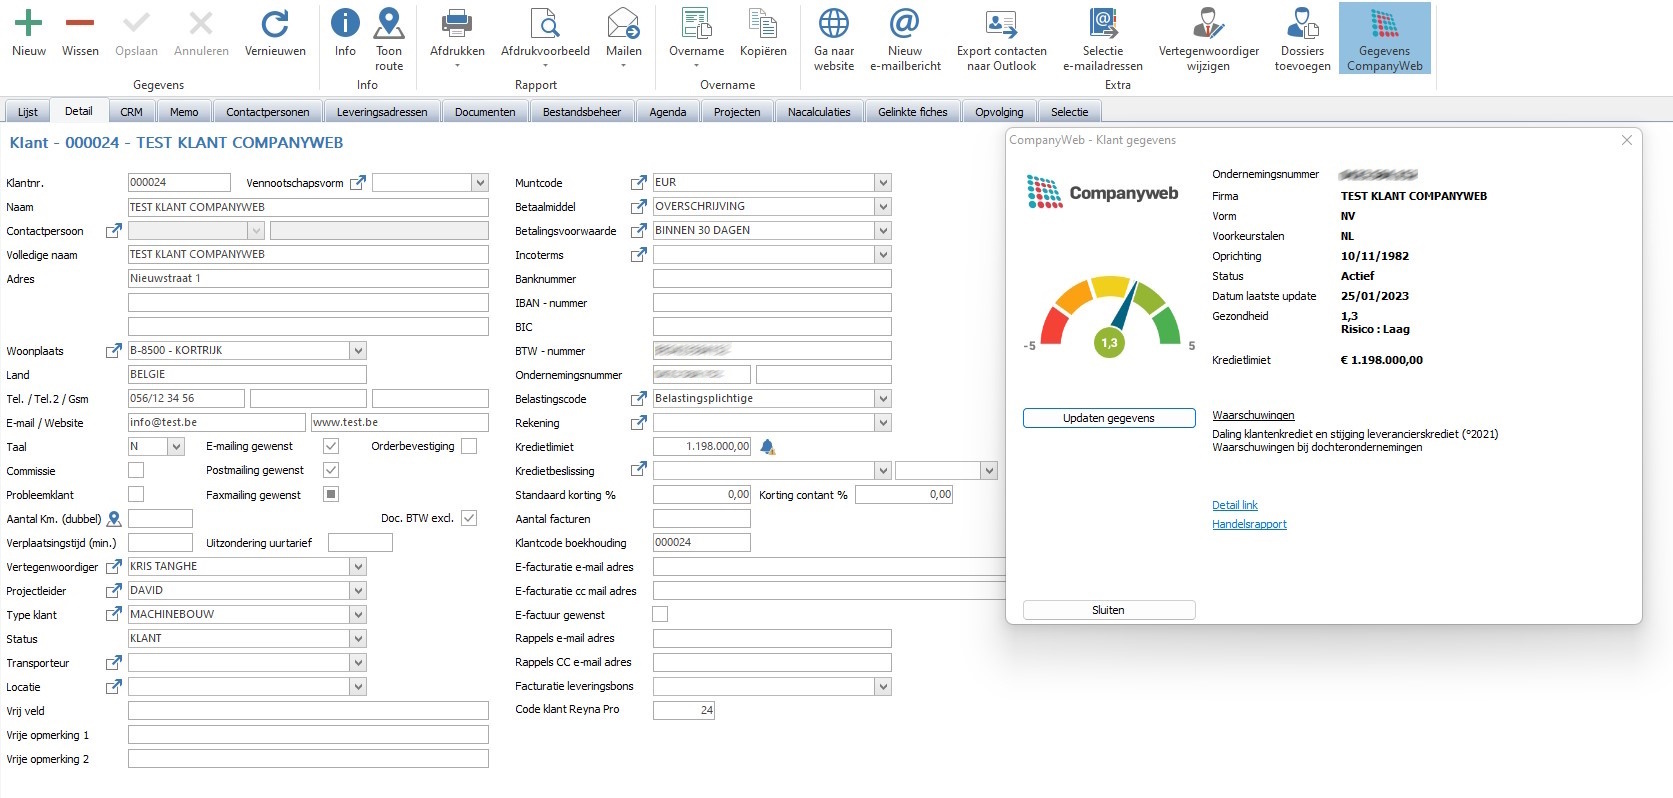Toggle E-factuur gewenst checkbox

coord(660,614)
